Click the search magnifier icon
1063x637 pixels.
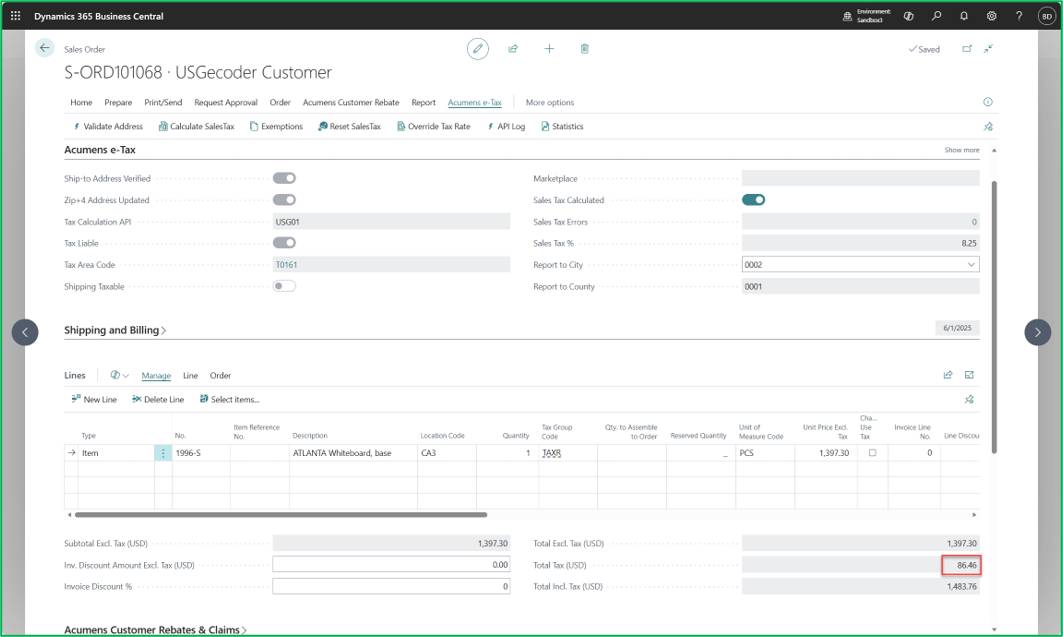[936, 16]
